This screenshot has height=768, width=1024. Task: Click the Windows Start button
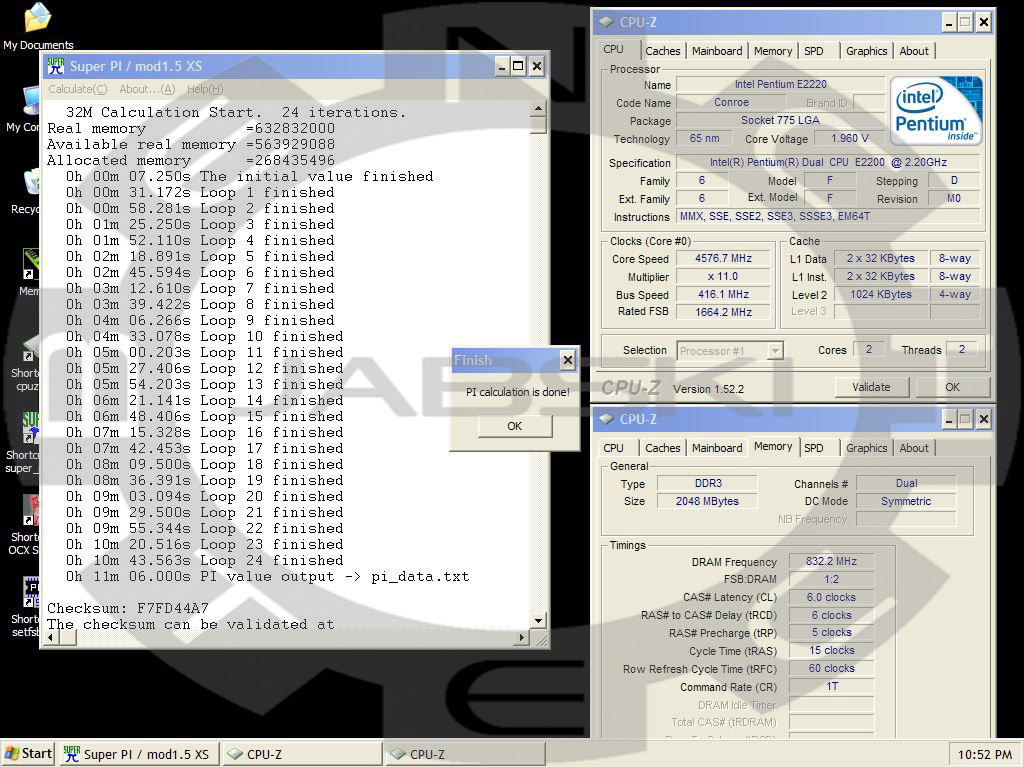coord(28,754)
